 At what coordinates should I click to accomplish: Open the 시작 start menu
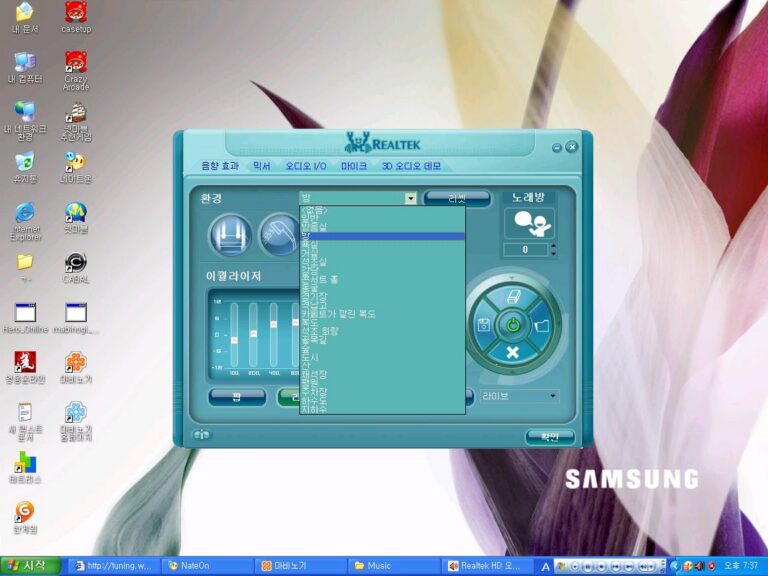30,566
